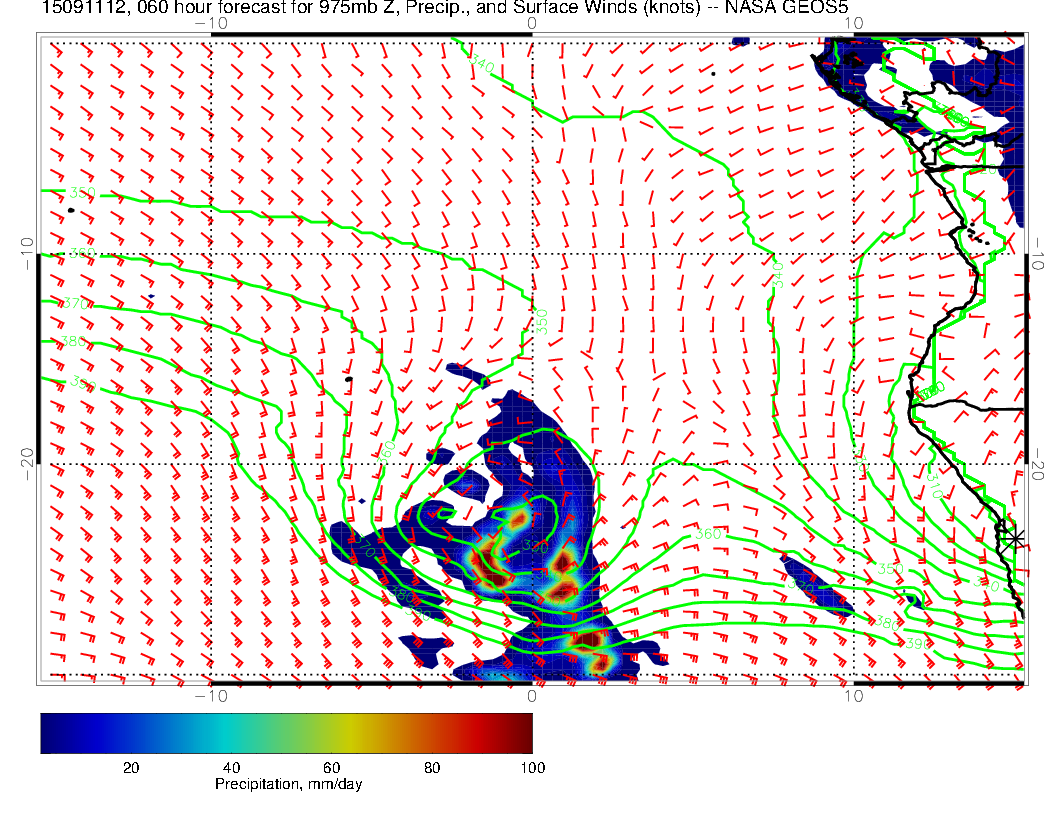Click the black asterisk marker on the coast
Screen dimensions: 1056x816
point(1015,538)
